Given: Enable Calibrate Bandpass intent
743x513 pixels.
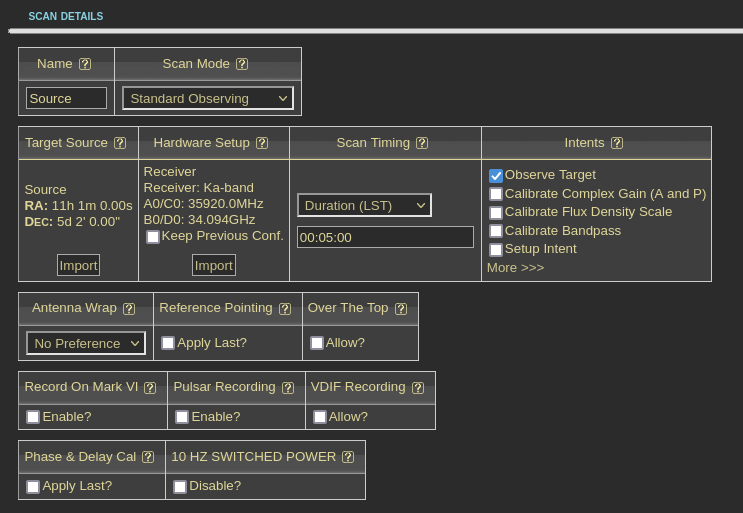Looking at the screenshot, I should pos(496,231).
